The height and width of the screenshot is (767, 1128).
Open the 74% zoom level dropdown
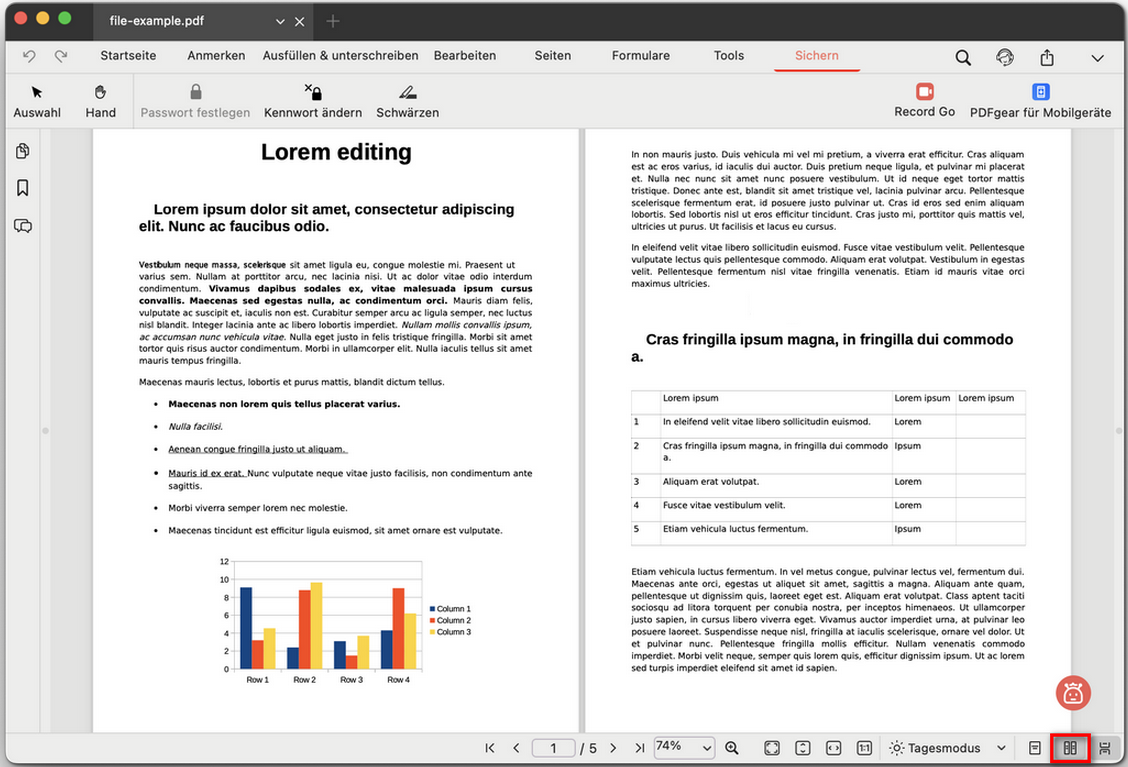click(x=685, y=747)
